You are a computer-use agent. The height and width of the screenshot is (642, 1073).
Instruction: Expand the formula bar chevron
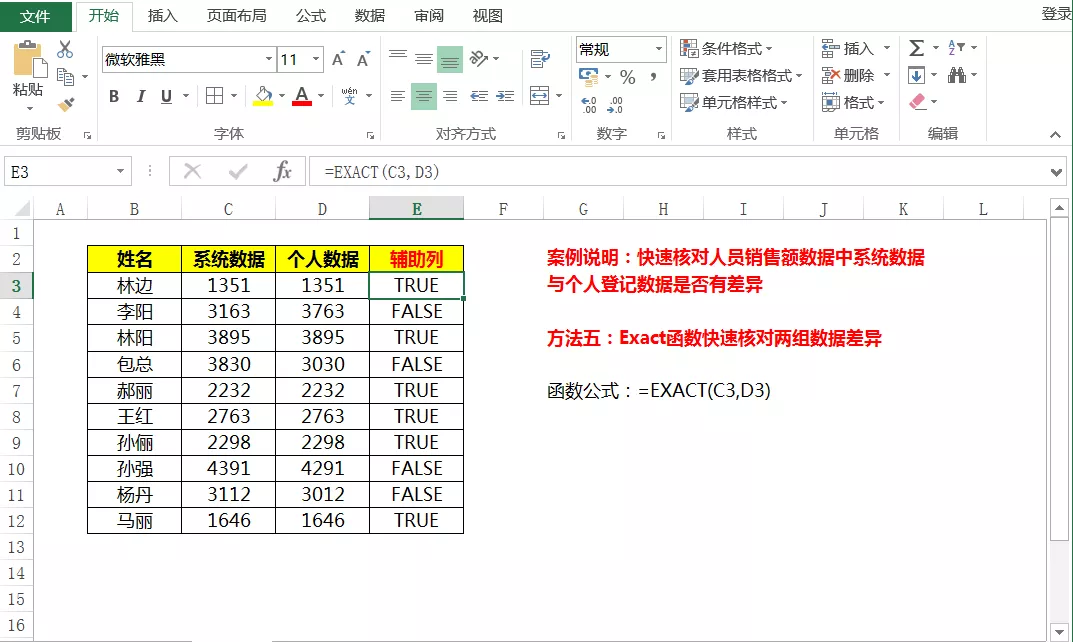(x=1057, y=172)
